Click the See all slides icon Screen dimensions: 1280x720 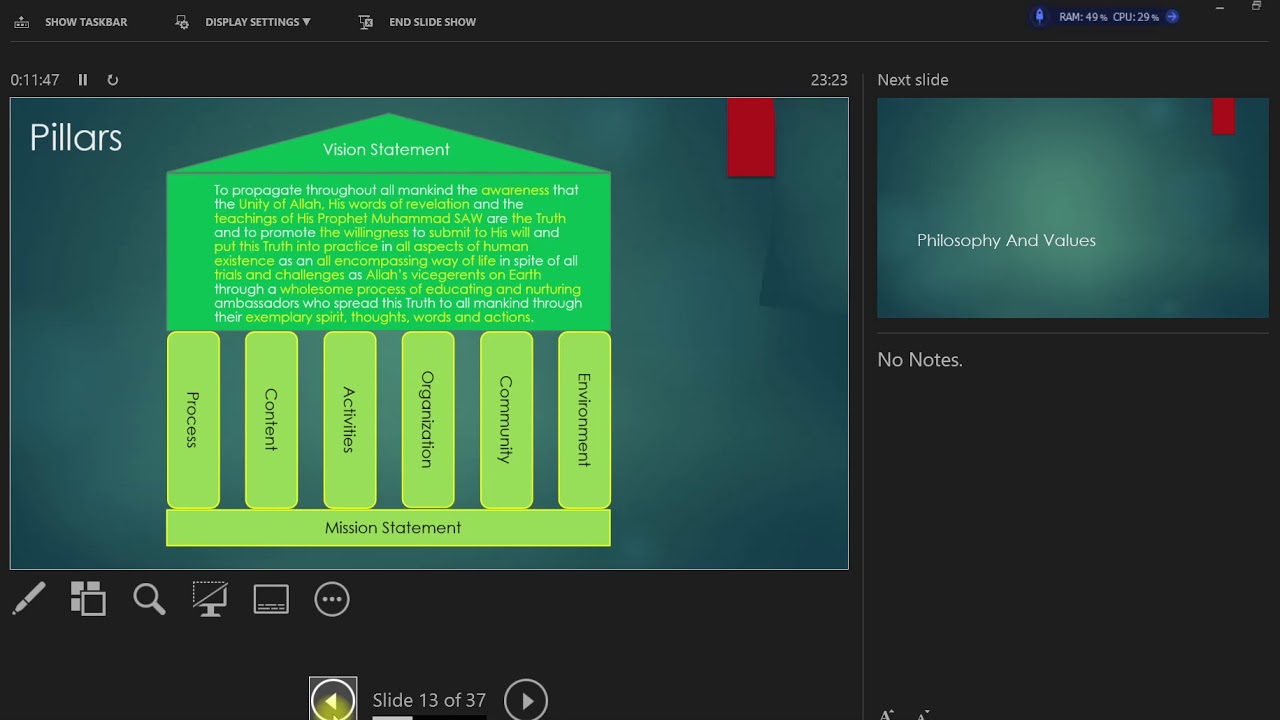[88, 599]
